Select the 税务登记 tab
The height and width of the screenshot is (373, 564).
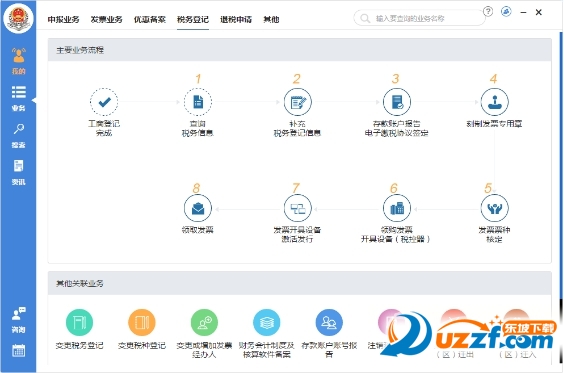tap(193, 19)
